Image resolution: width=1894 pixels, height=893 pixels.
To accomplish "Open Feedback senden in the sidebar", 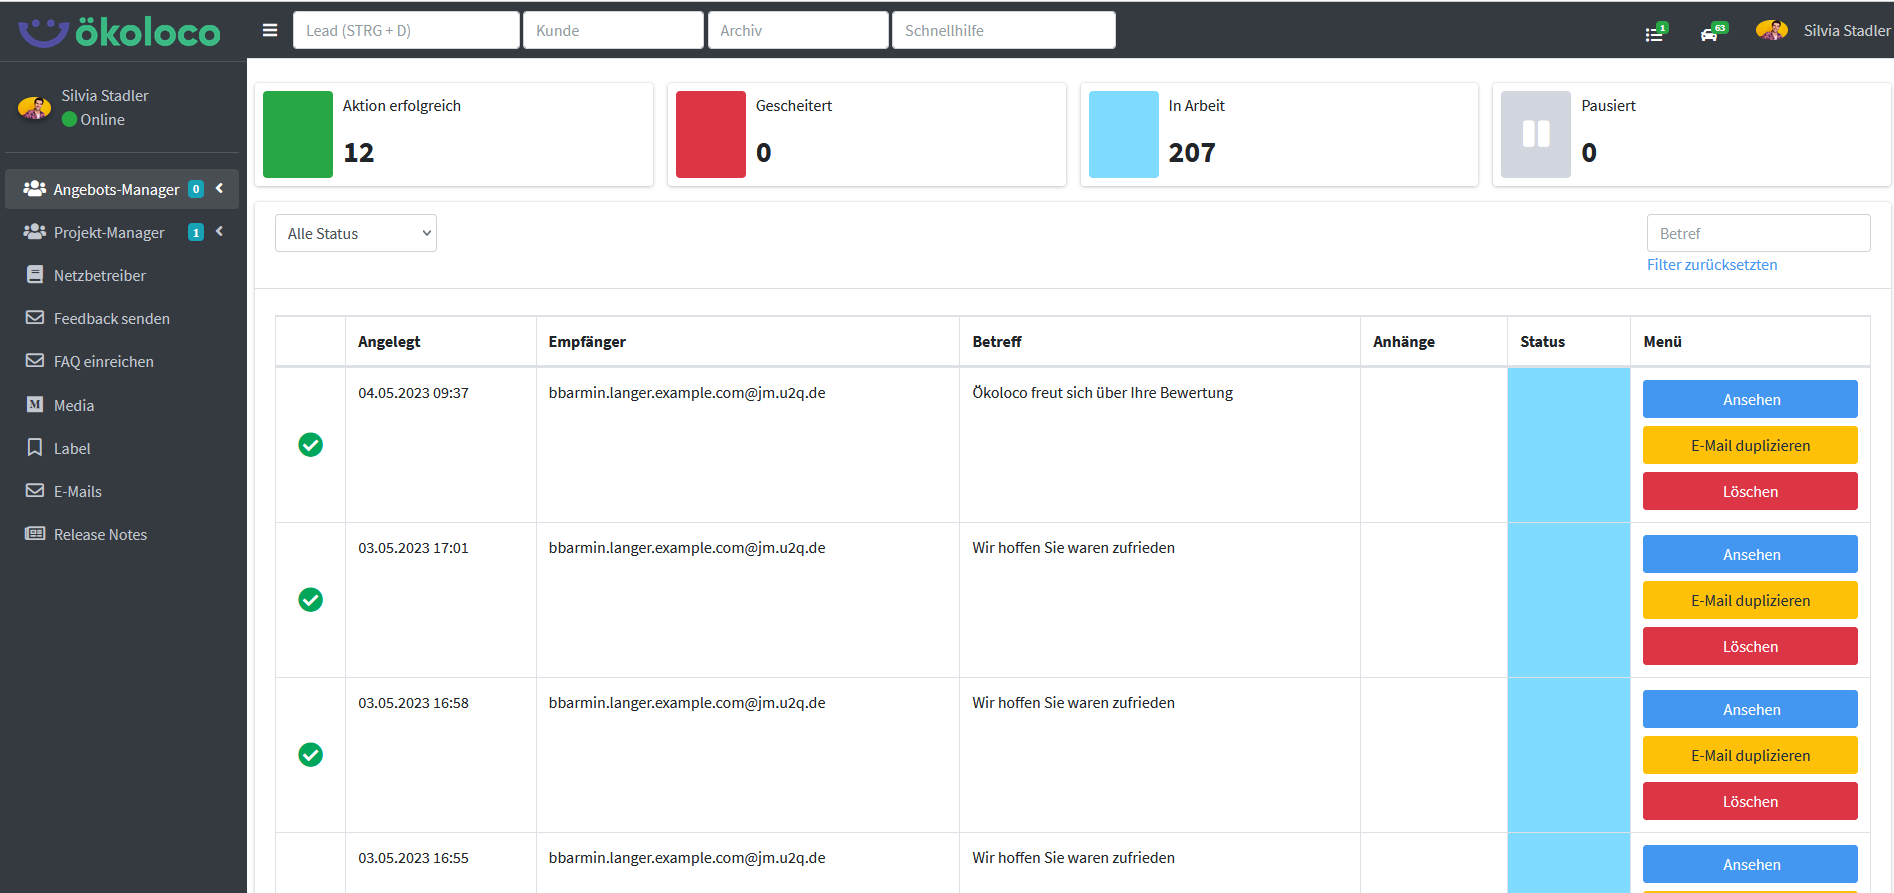I will coord(111,318).
